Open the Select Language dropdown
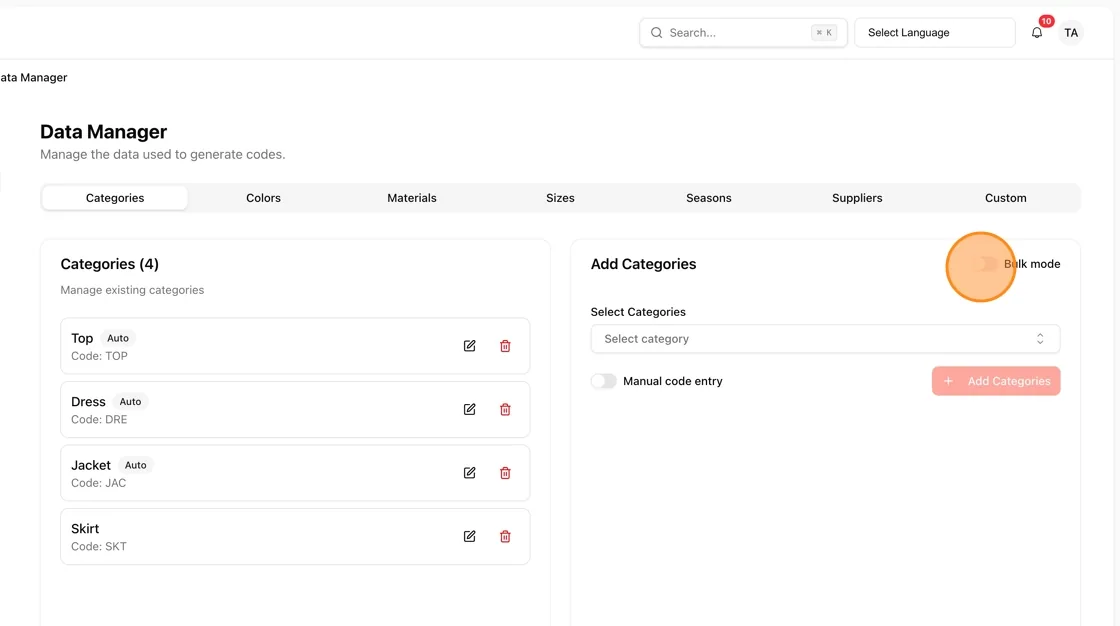Screen dimensions: 1120x626 (x=934, y=33)
